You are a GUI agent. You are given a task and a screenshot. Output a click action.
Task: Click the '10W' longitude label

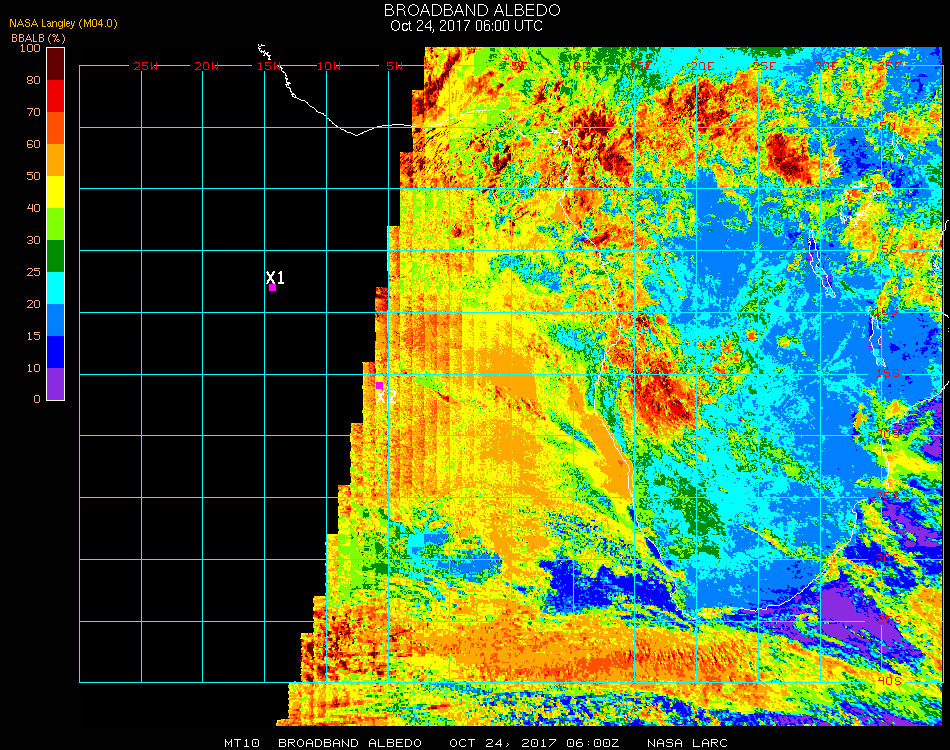click(329, 66)
